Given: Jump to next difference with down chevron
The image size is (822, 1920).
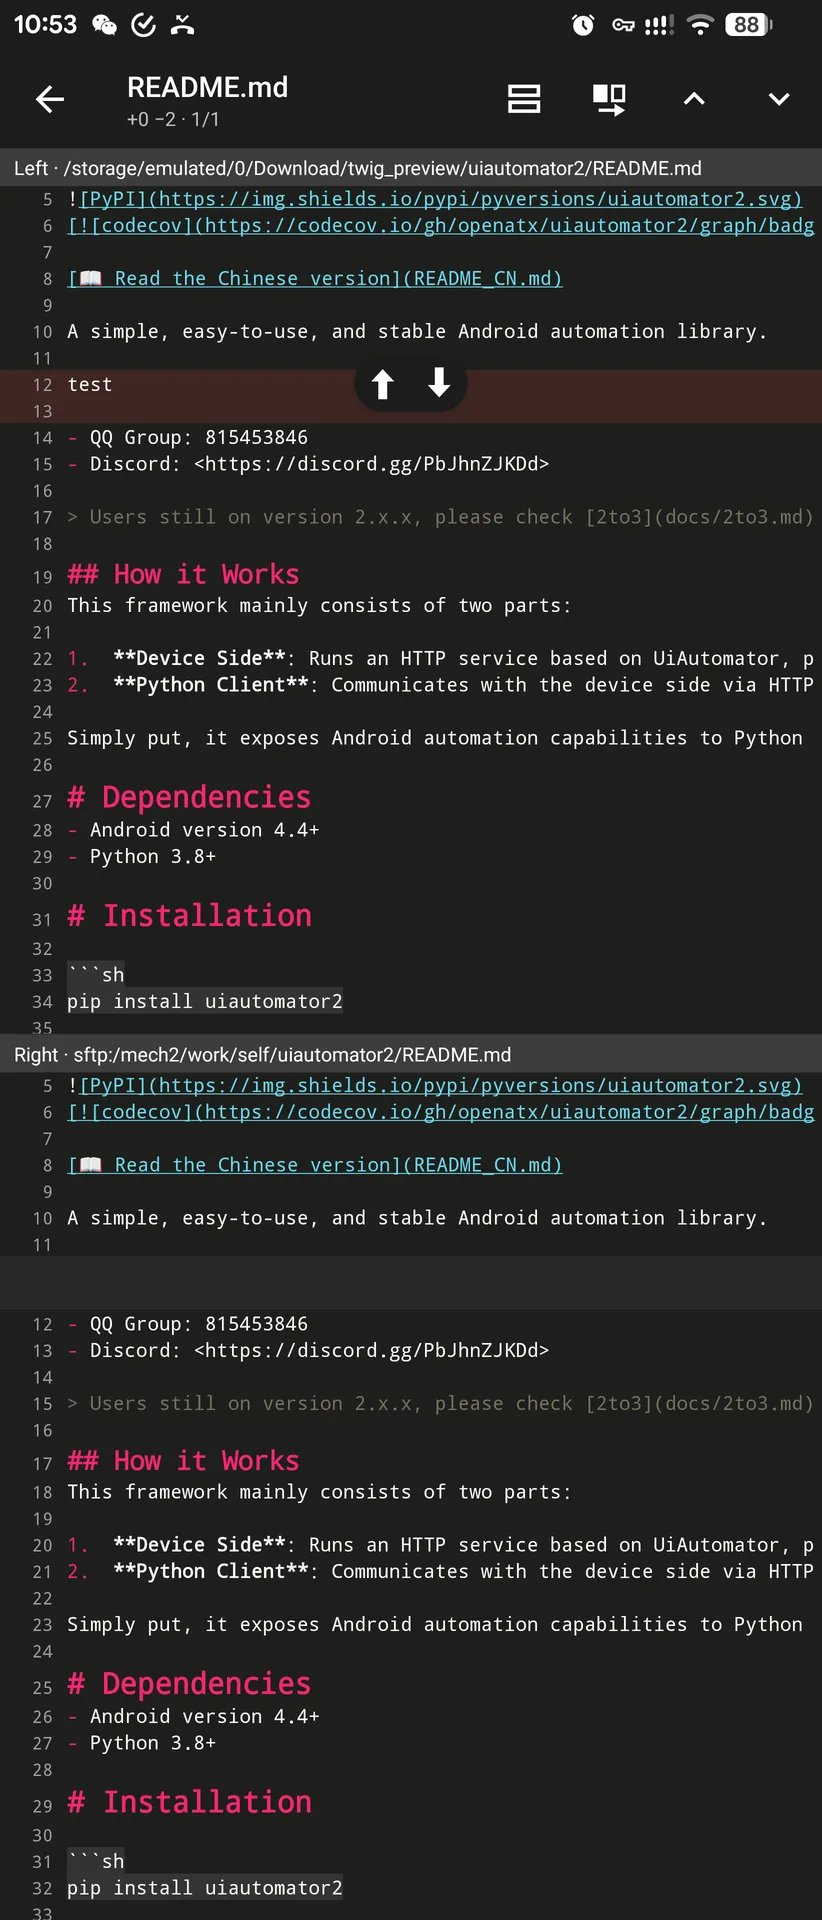Looking at the screenshot, I should pyautogui.click(x=779, y=99).
